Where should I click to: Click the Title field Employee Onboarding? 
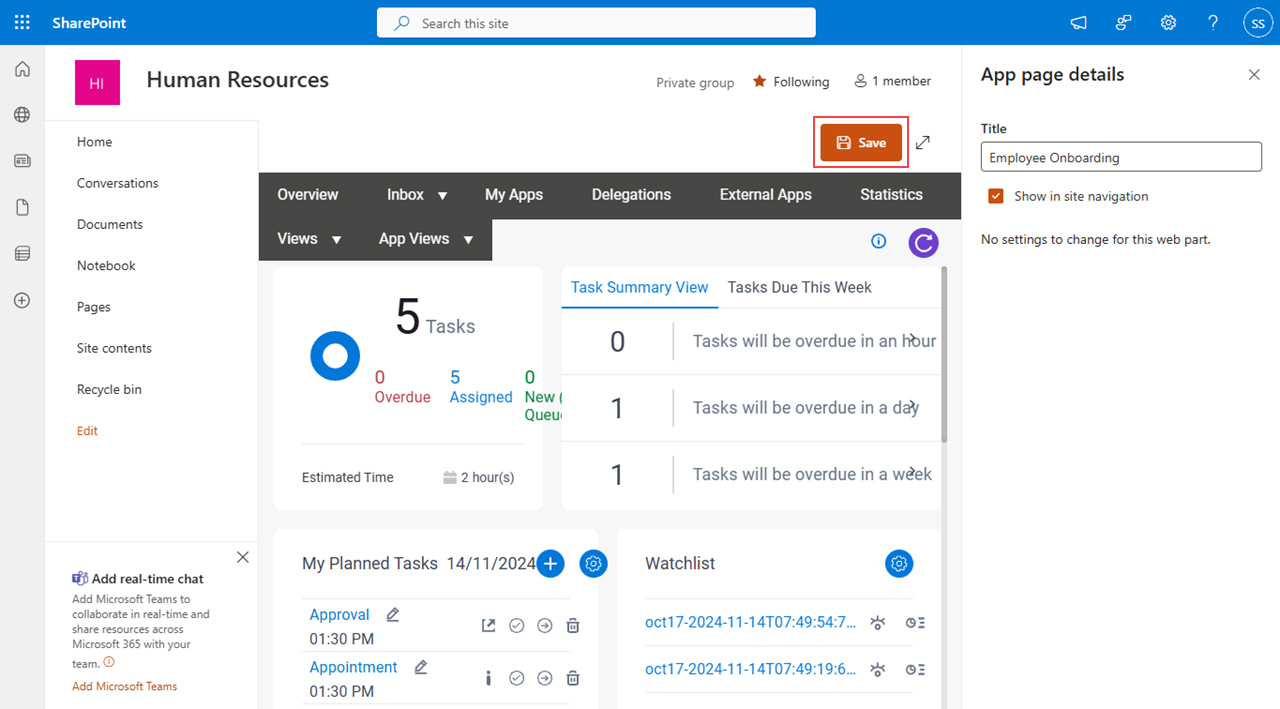tap(1121, 157)
